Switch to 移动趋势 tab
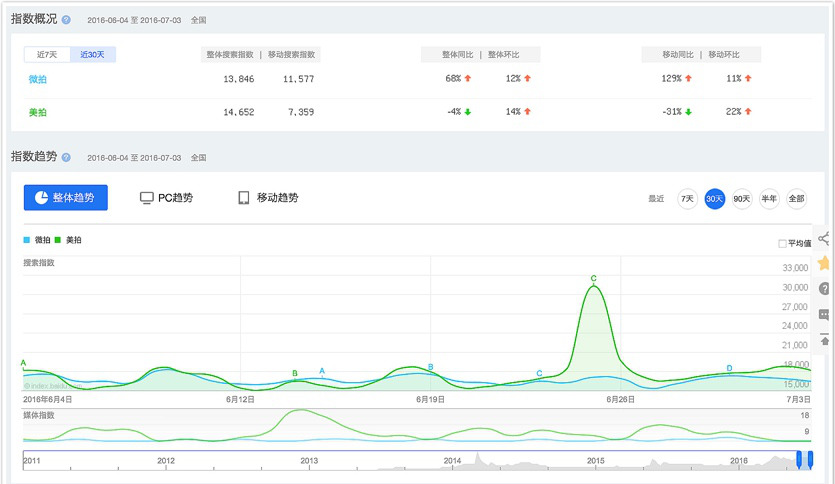Image resolution: width=835 pixels, height=484 pixels. click(268, 198)
